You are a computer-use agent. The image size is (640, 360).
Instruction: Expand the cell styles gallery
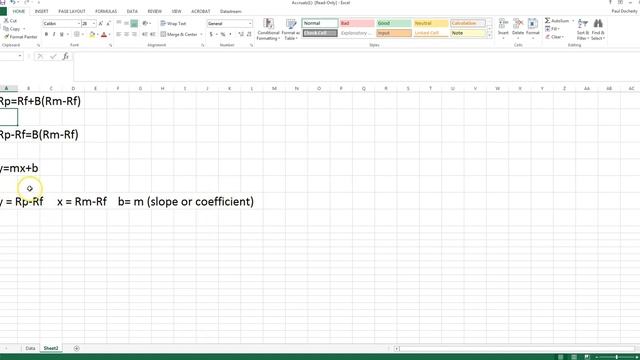[489, 36]
